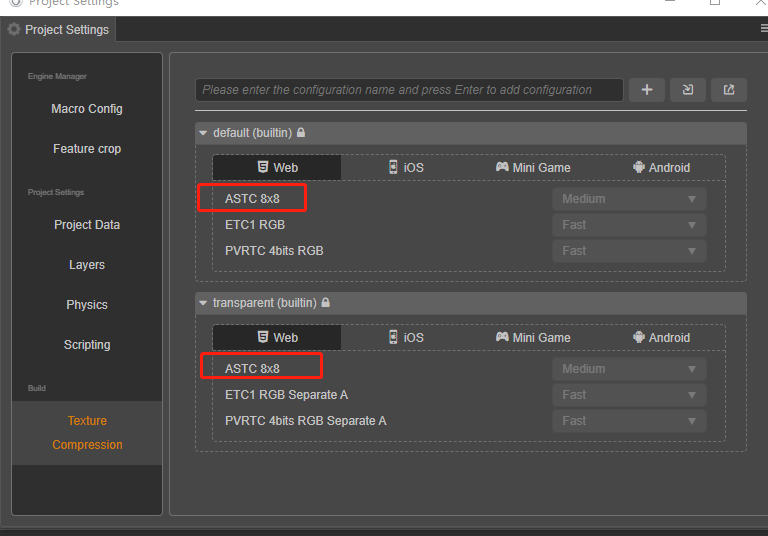
Task: Select Web tab in default config
Action: (x=277, y=168)
